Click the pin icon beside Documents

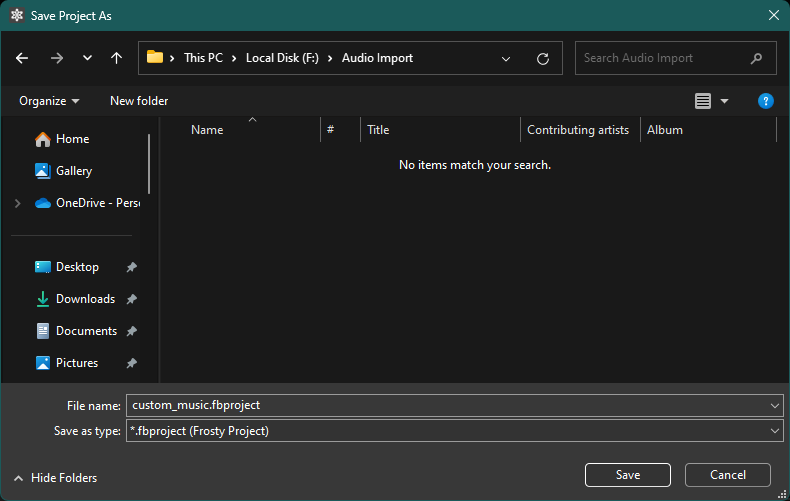[131, 331]
